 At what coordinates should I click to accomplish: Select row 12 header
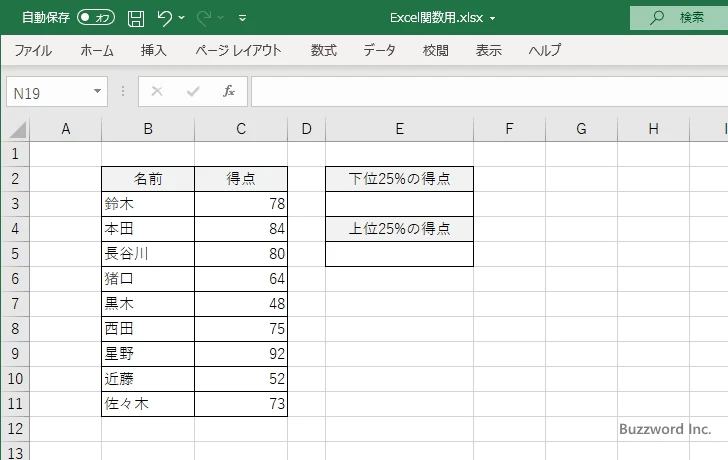[x=15, y=428]
